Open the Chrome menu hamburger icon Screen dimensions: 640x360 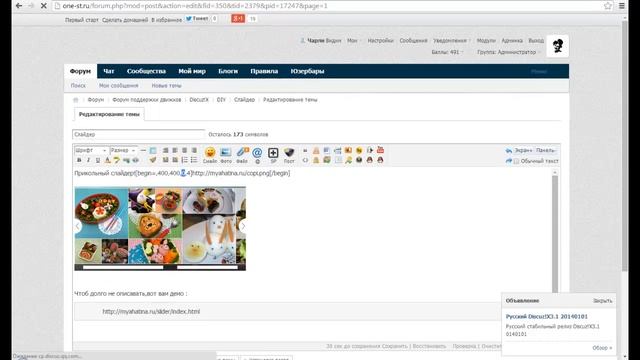622,6
